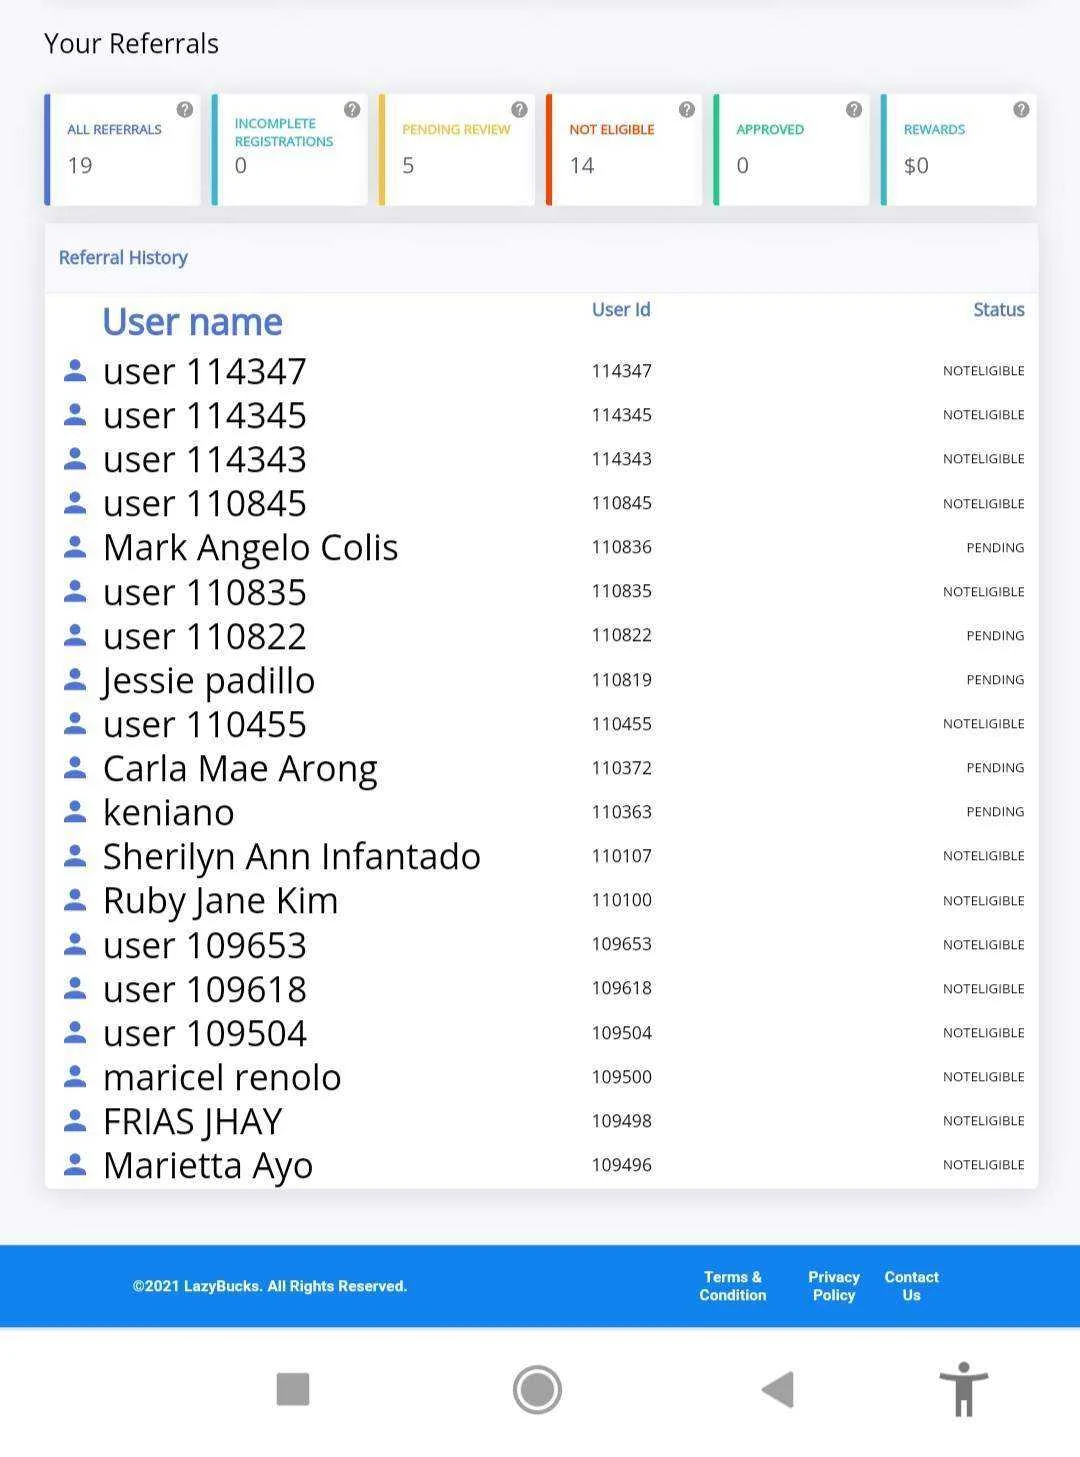
Task: Click user ID cell 109500
Action: 621,1077
